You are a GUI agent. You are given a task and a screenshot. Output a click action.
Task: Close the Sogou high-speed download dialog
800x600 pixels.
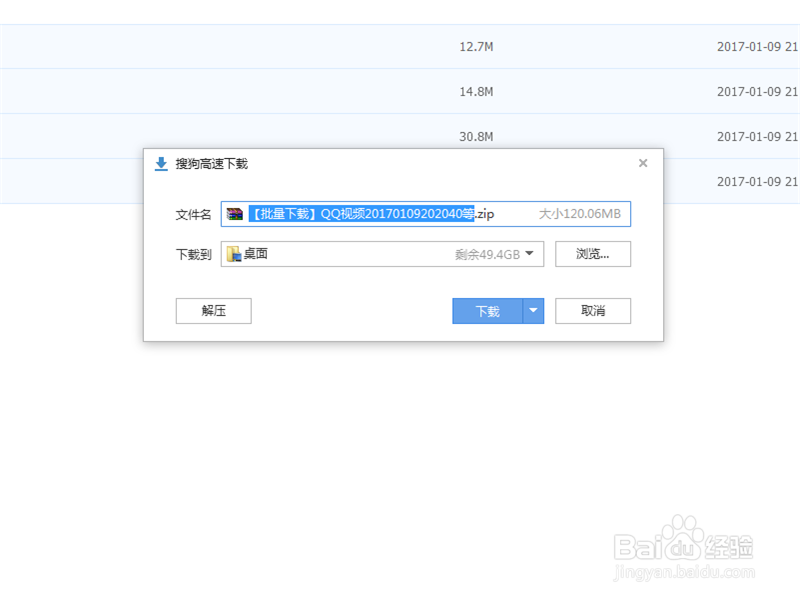pyautogui.click(x=643, y=163)
